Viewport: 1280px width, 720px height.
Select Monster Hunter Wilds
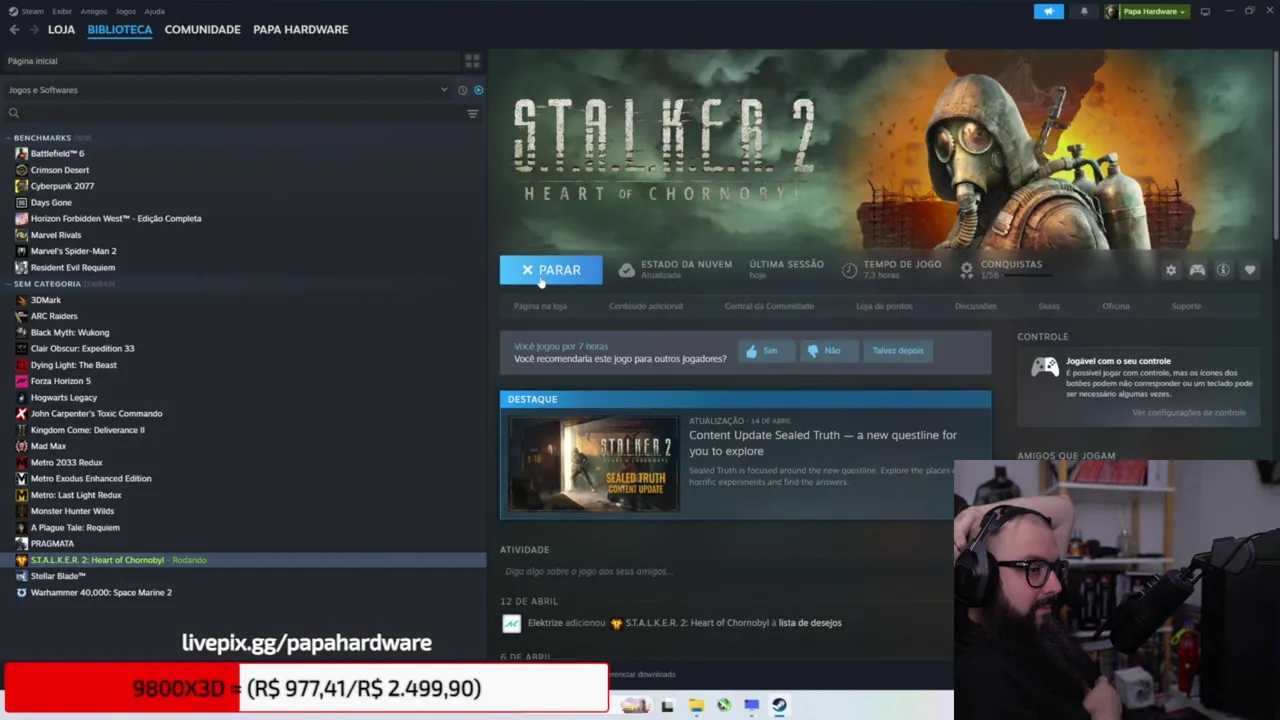72,511
